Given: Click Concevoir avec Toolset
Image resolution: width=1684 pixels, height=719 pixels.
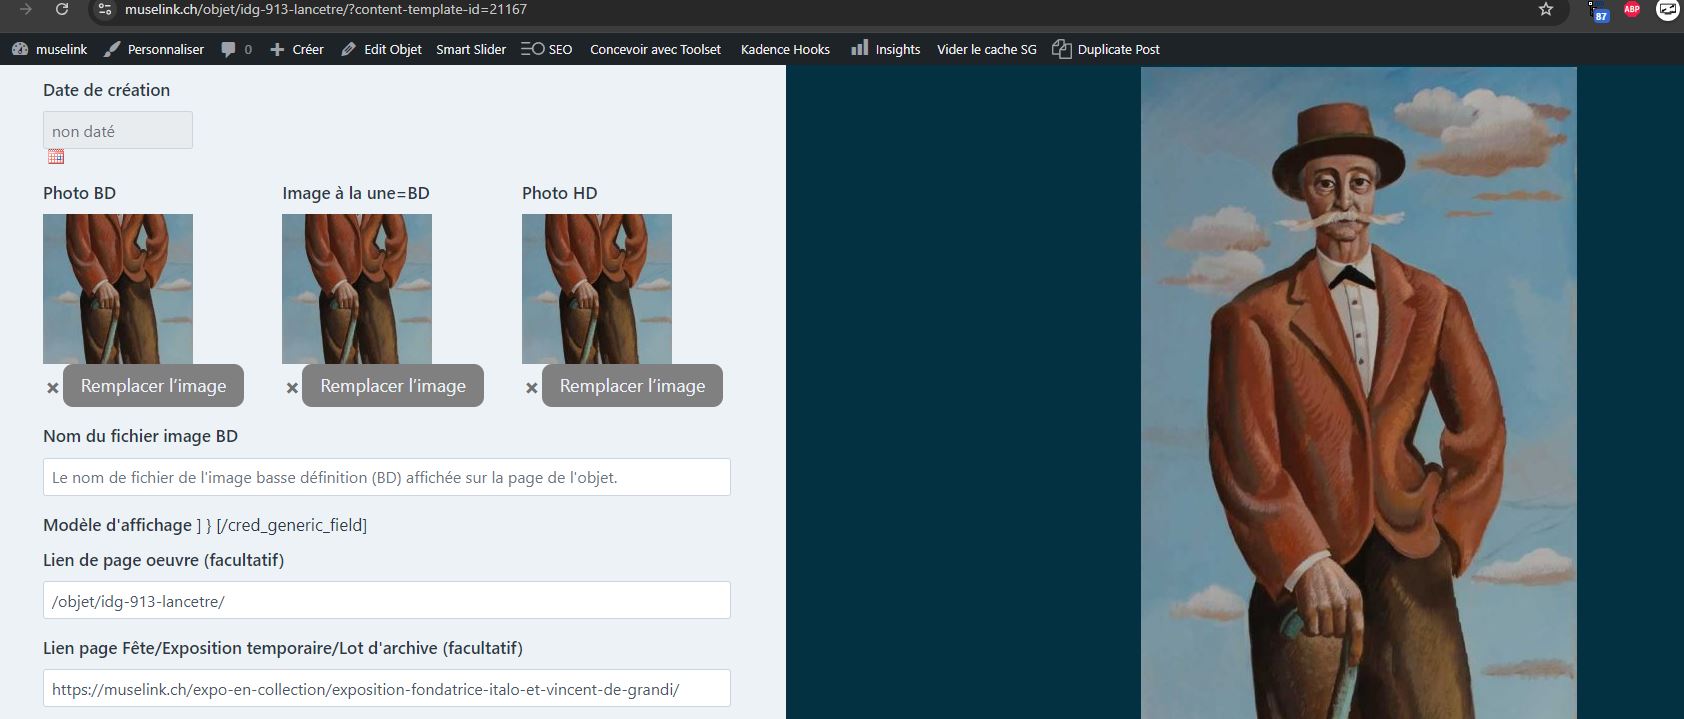Looking at the screenshot, I should pos(655,49).
